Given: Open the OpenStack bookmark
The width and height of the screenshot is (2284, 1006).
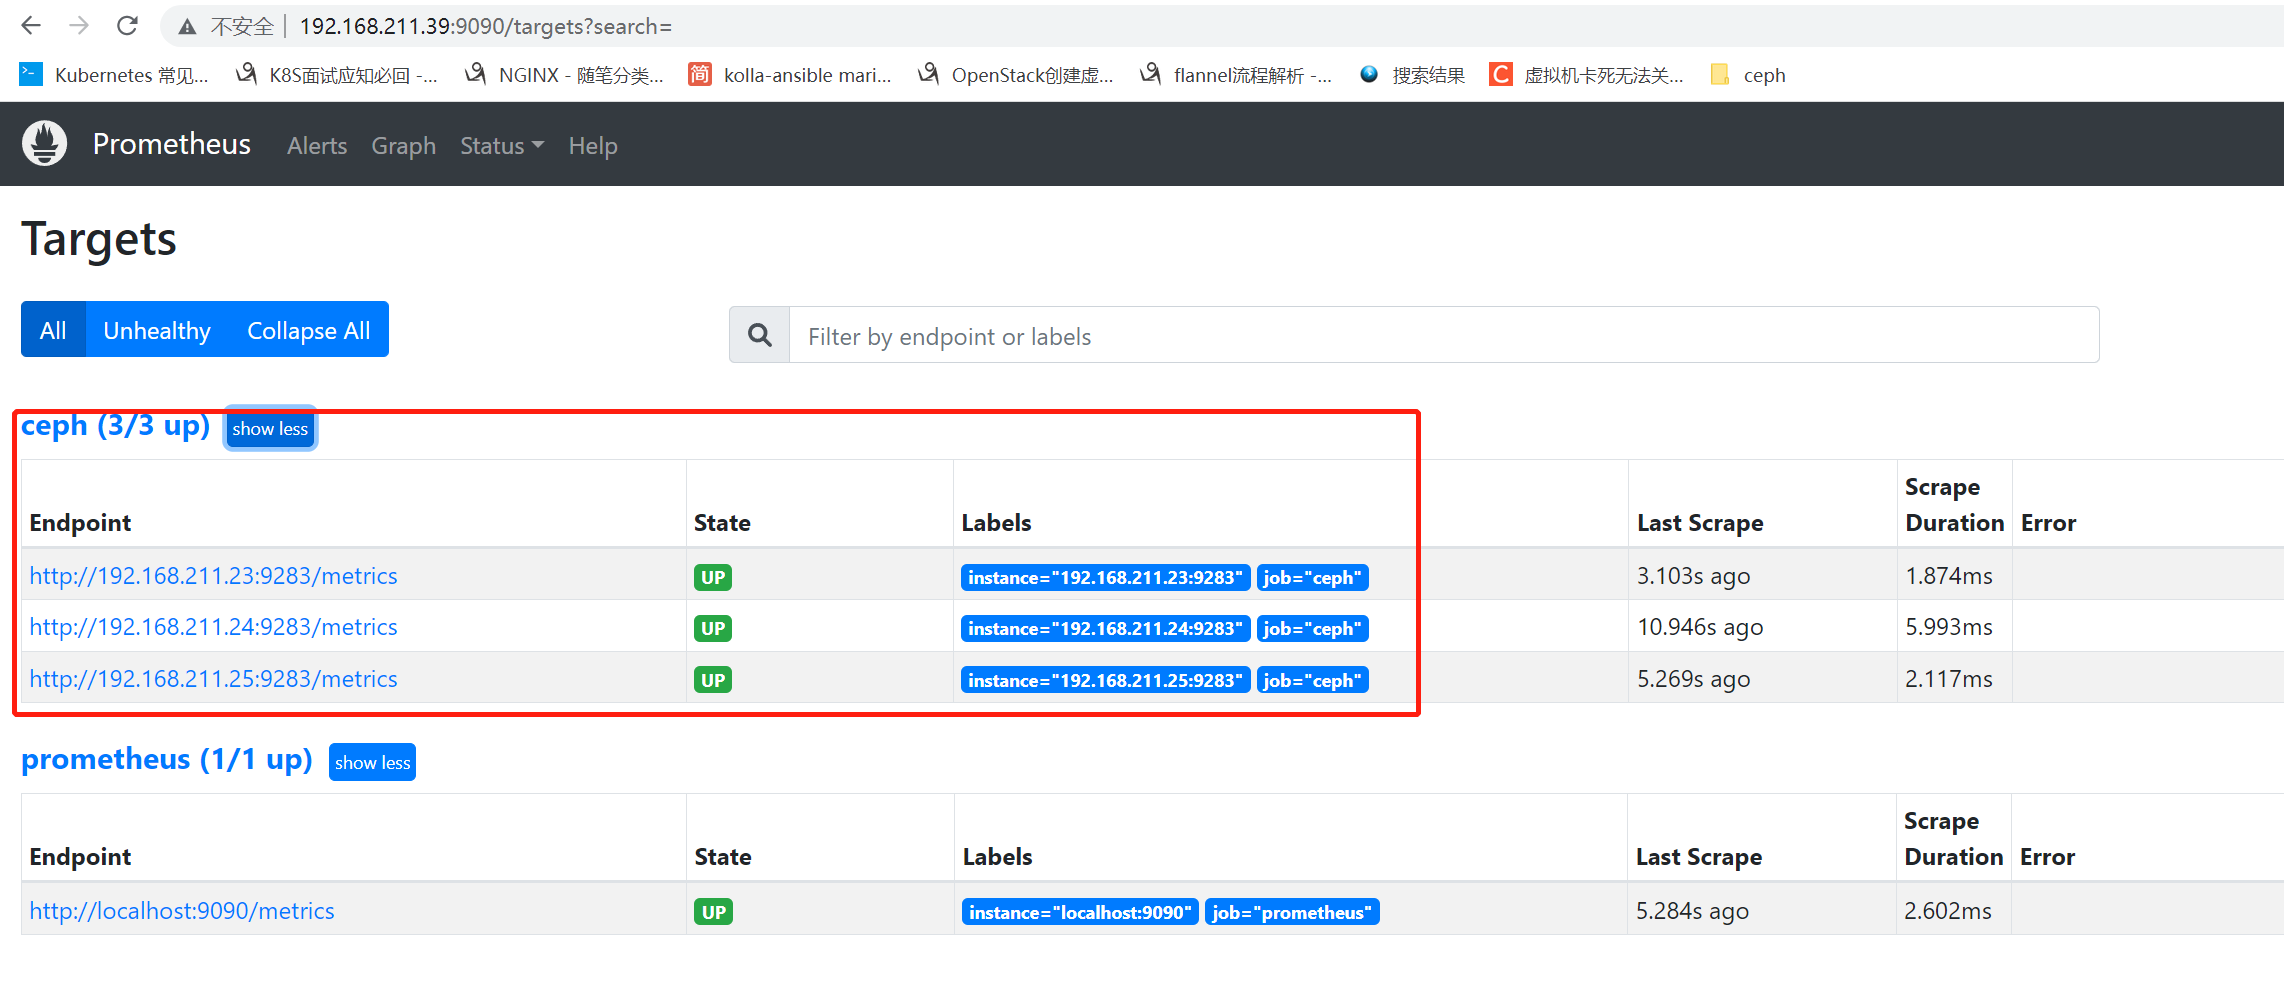Looking at the screenshot, I should (1015, 75).
